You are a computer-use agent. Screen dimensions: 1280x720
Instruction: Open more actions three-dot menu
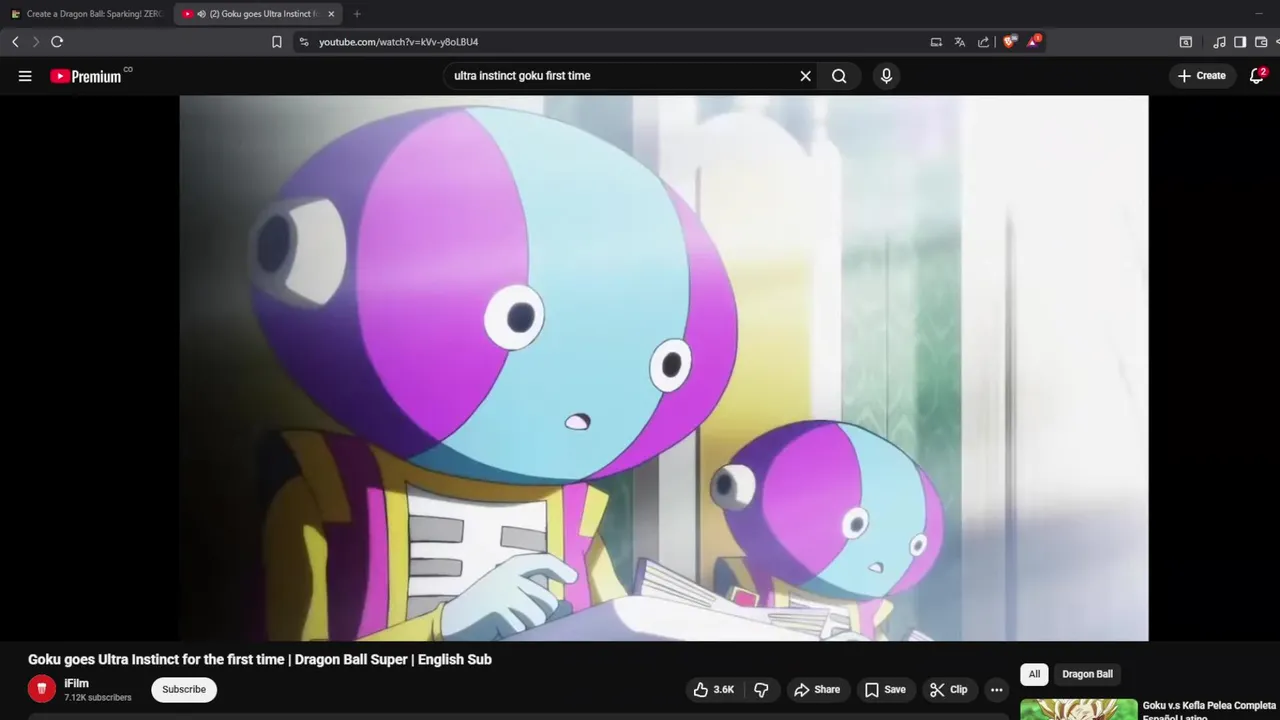coord(996,690)
